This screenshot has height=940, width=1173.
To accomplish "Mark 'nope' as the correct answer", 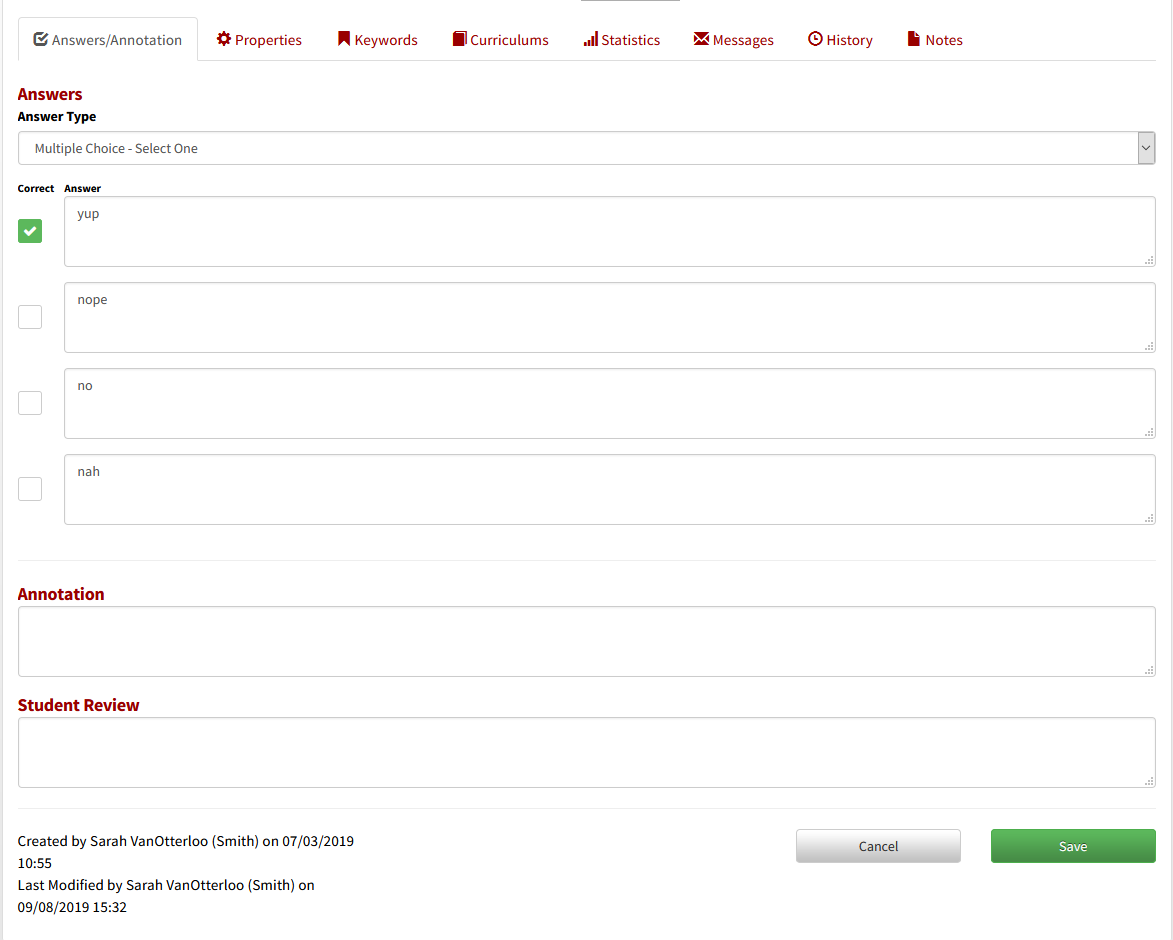I will click(x=30, y=317).
